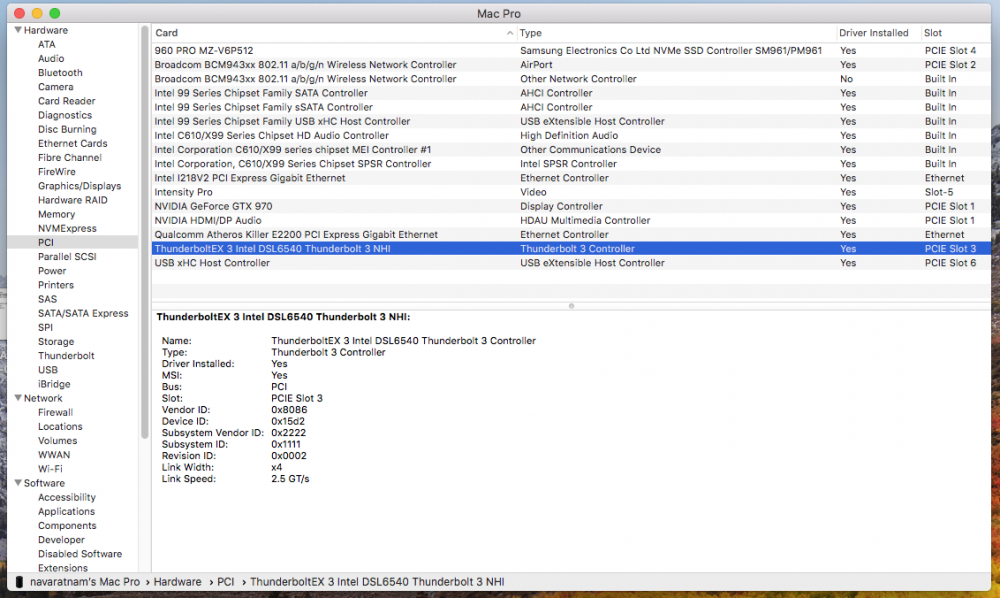Select Ethernet Cards in sidebar
Image resolution: width=1000 pixels, height=598 pixels.
tap(72, 143)
